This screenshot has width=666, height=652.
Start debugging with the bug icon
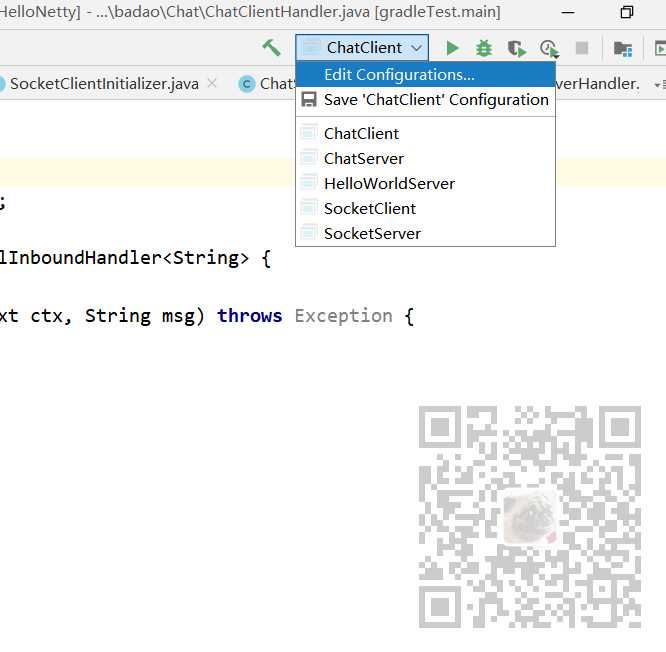tap(484, 48)
